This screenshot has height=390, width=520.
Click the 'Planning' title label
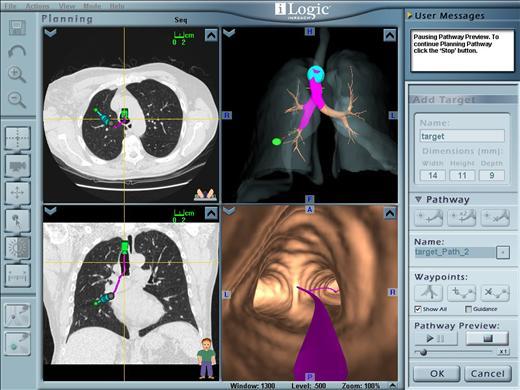click(67, 19)
